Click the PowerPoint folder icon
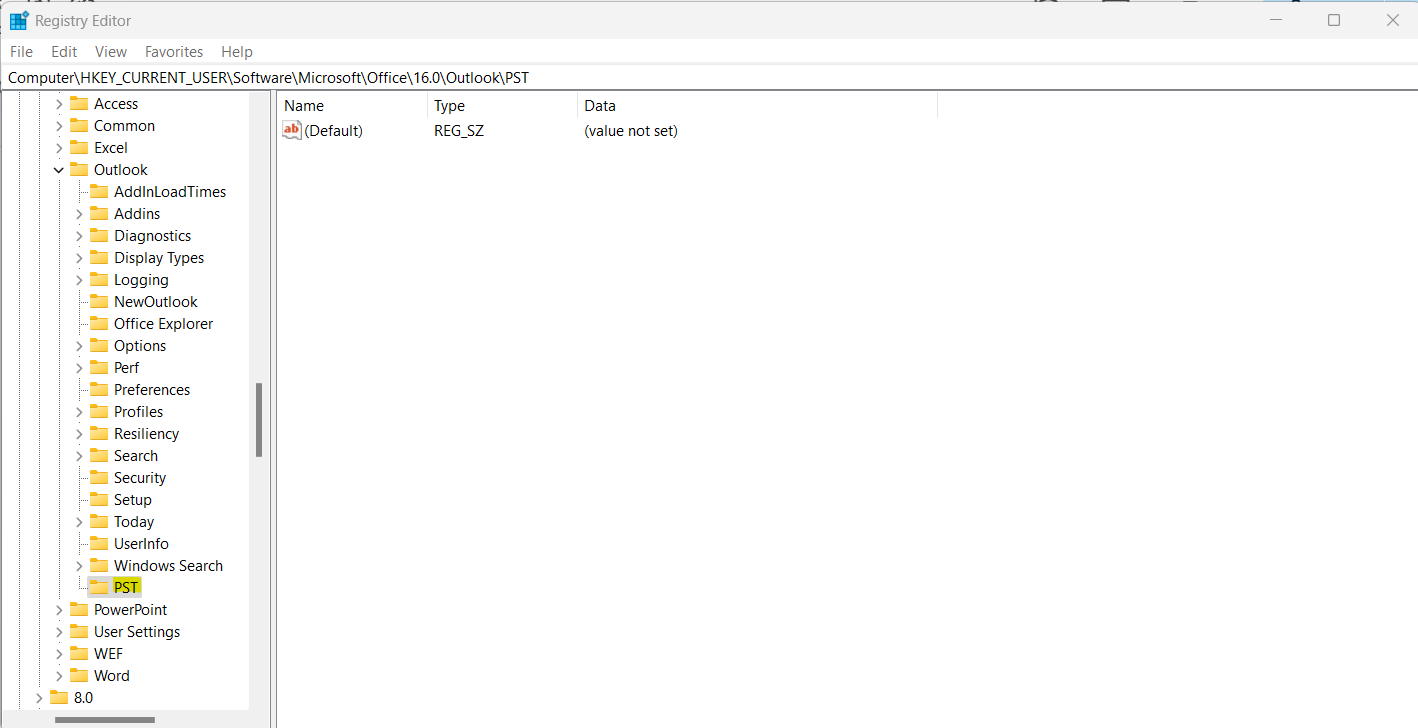 (79, 609)
